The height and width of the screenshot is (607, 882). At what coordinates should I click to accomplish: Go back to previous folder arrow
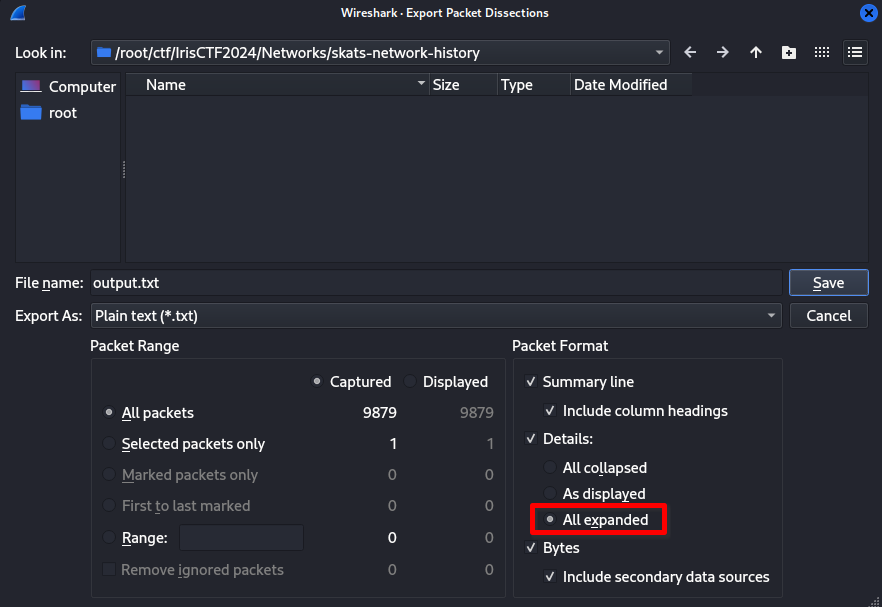click(x=690, y=52)
